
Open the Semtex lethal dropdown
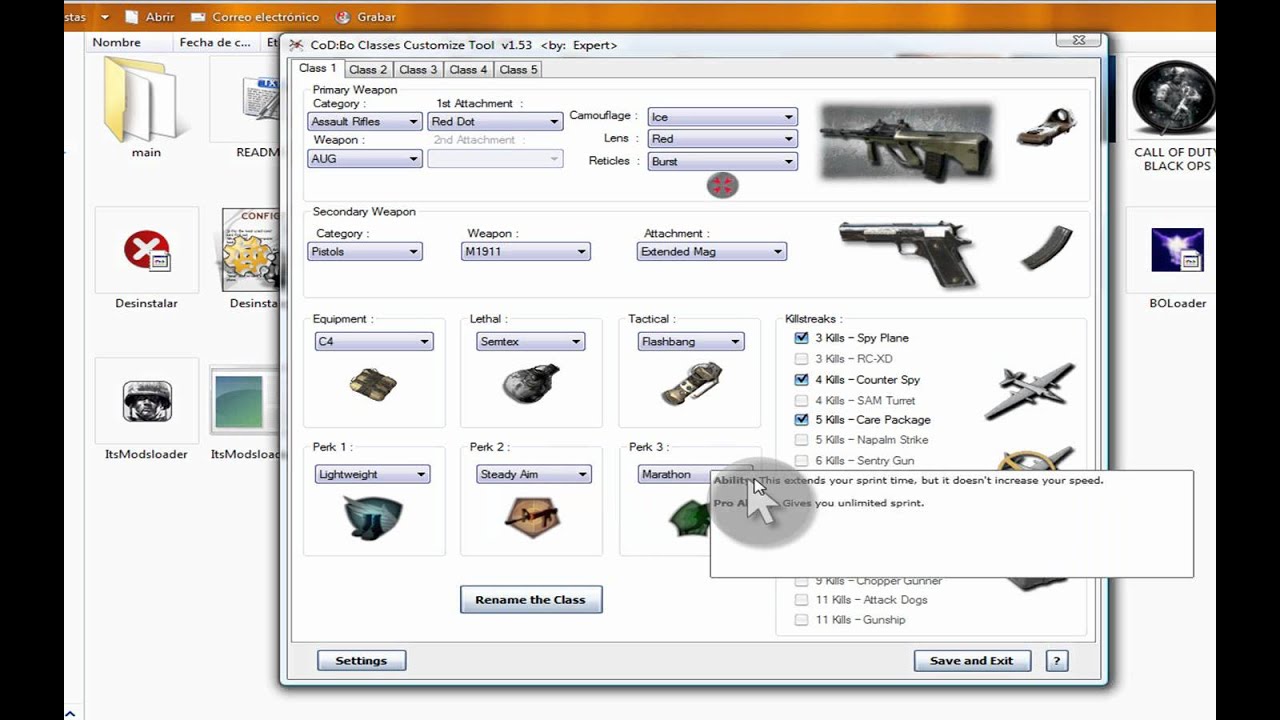pos(531,342)
